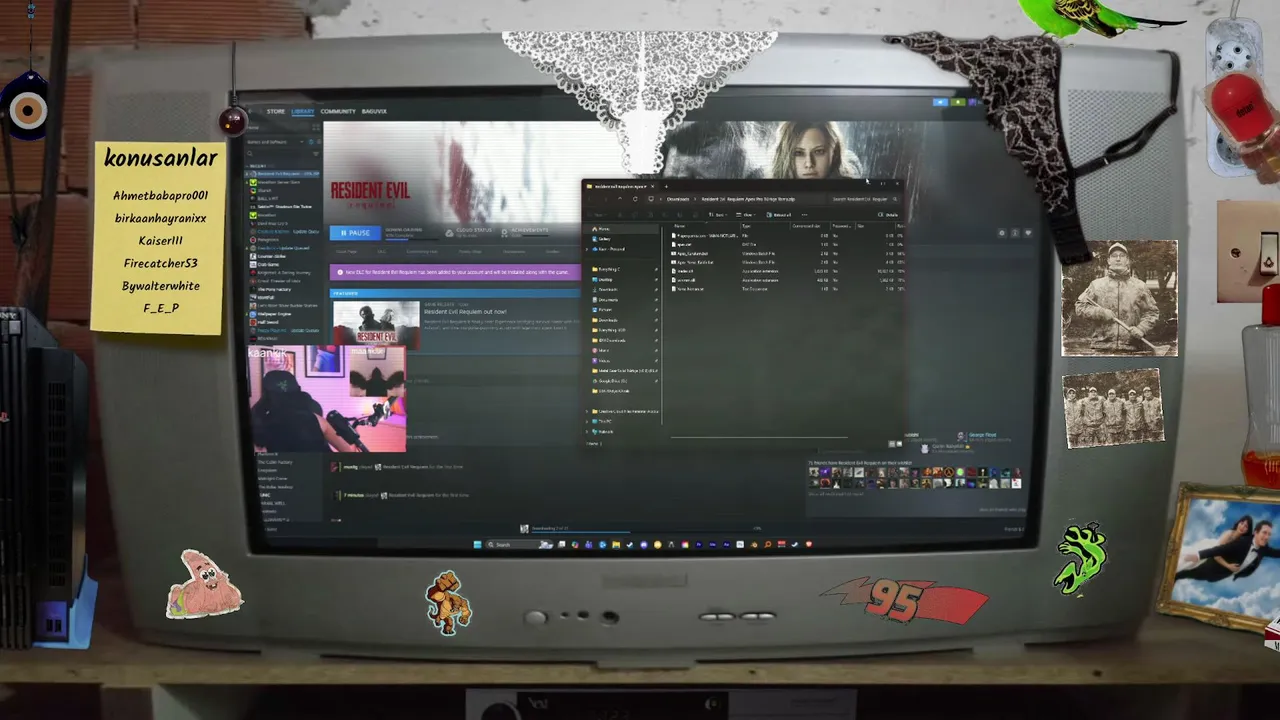Select Wallpaper Engine in the Steam library list
Viewport: 1280px width, 720px height.
point(272,314)
